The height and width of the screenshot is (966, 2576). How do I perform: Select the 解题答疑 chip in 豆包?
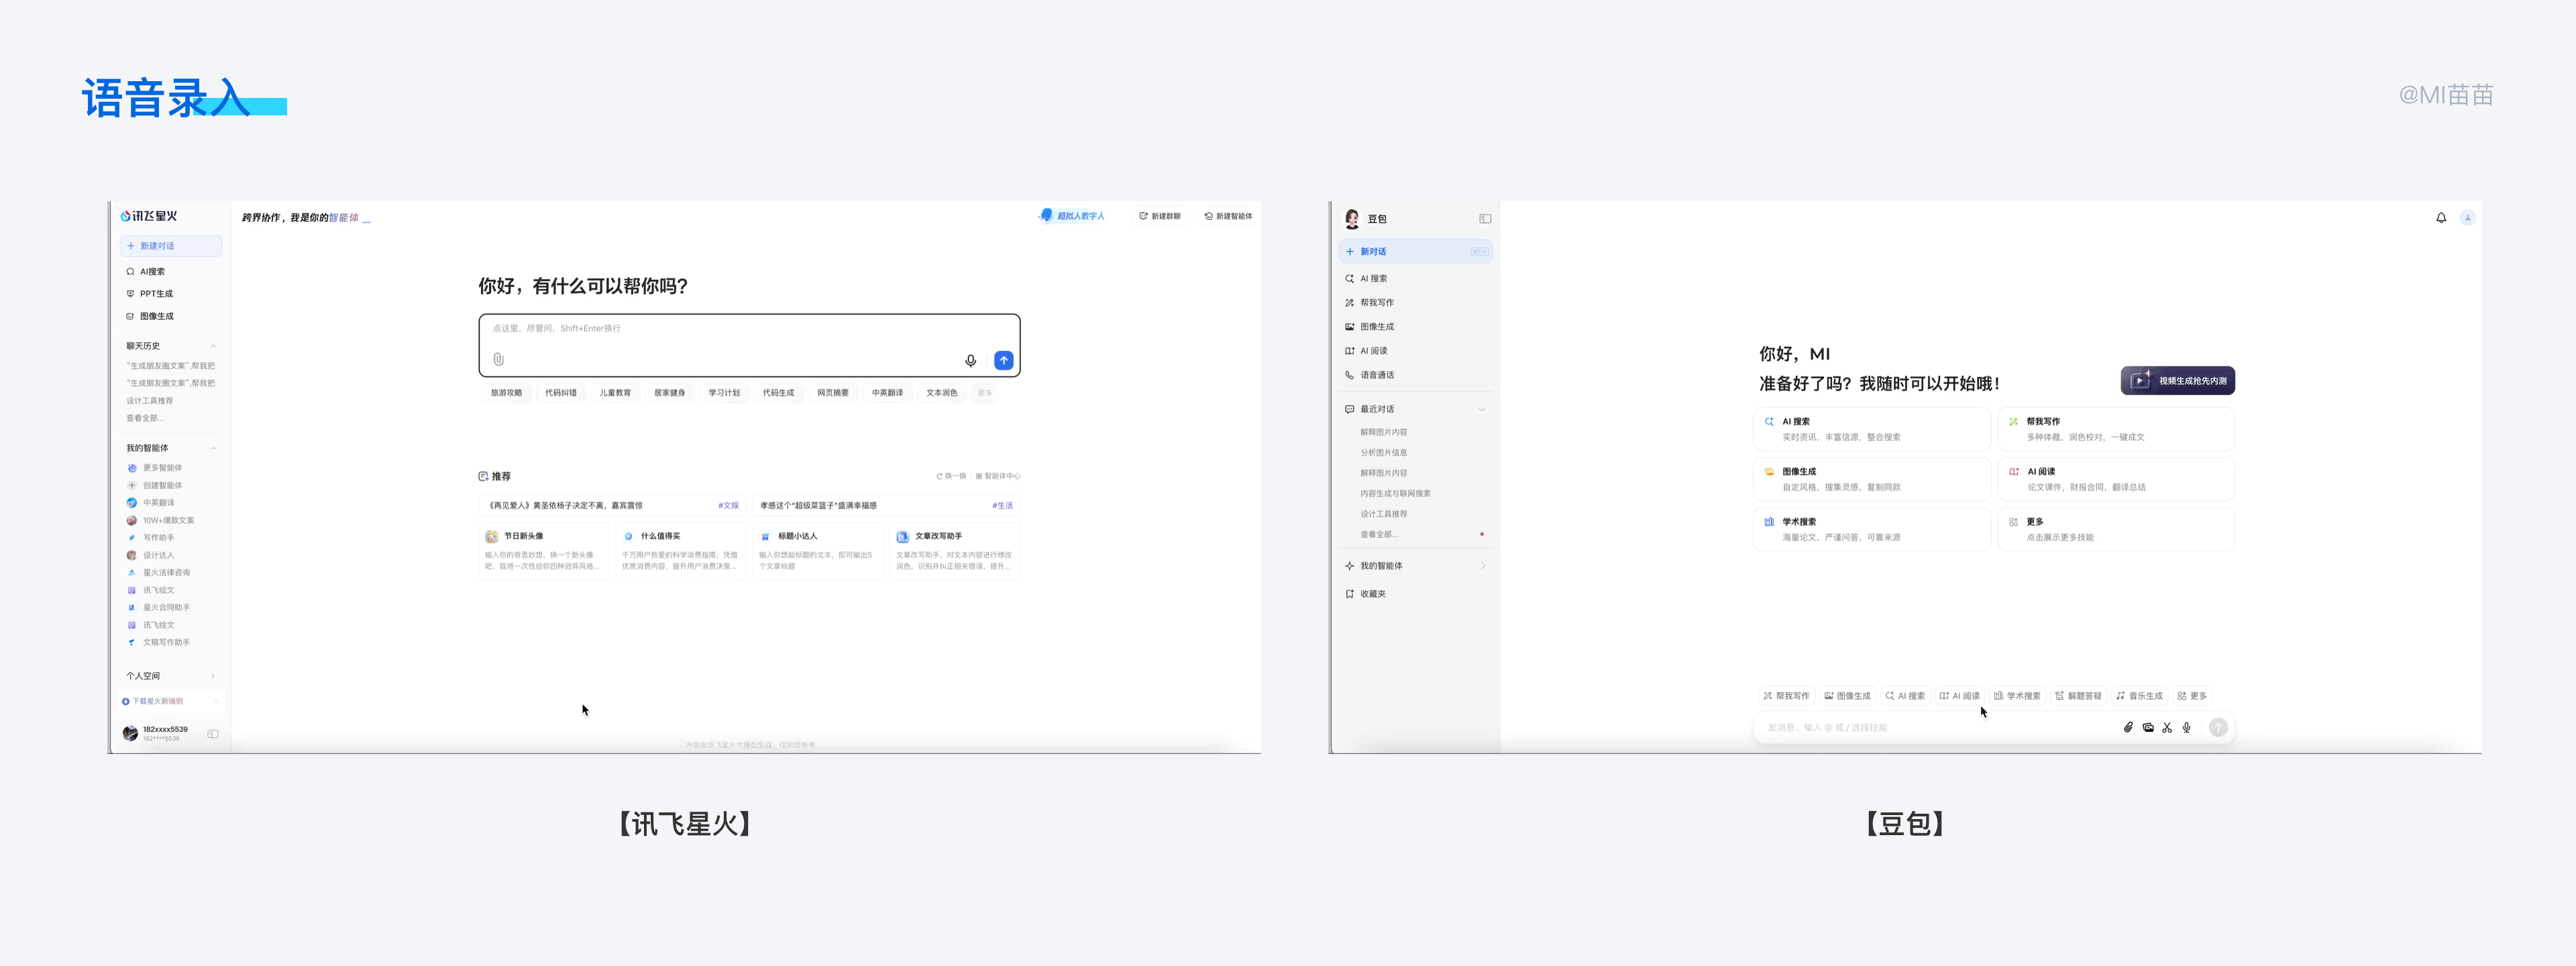click(x=2078, y=696)
